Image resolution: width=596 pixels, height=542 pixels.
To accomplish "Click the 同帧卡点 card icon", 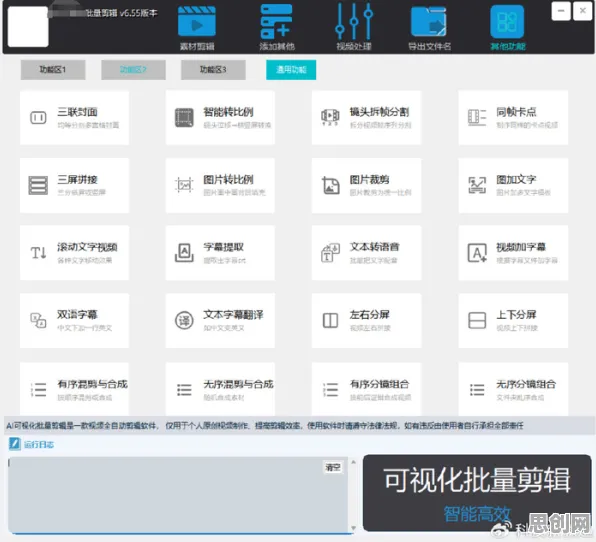I will click(477, 117).
